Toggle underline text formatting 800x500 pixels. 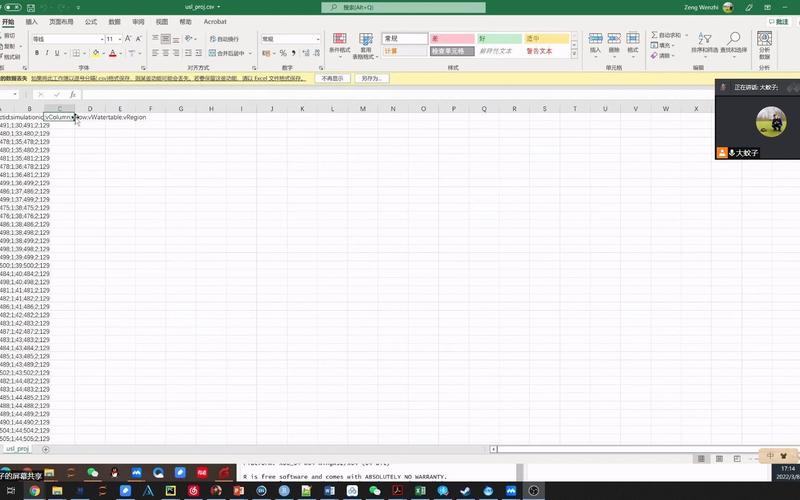tap(57, 53)
